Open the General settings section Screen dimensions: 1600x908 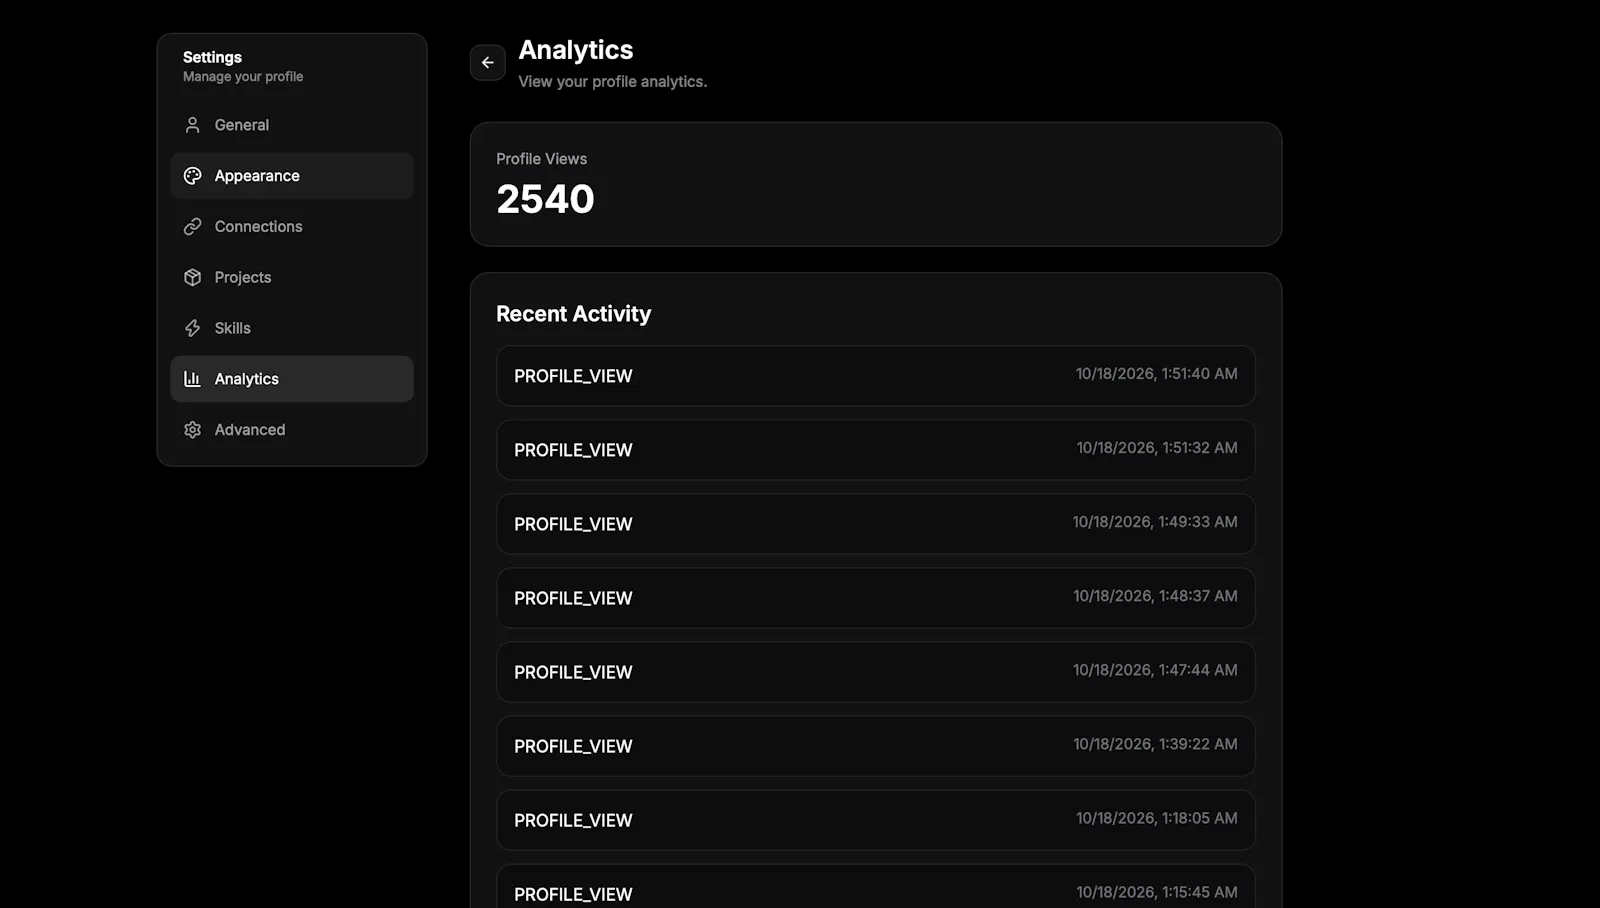(x=292, y=125)
